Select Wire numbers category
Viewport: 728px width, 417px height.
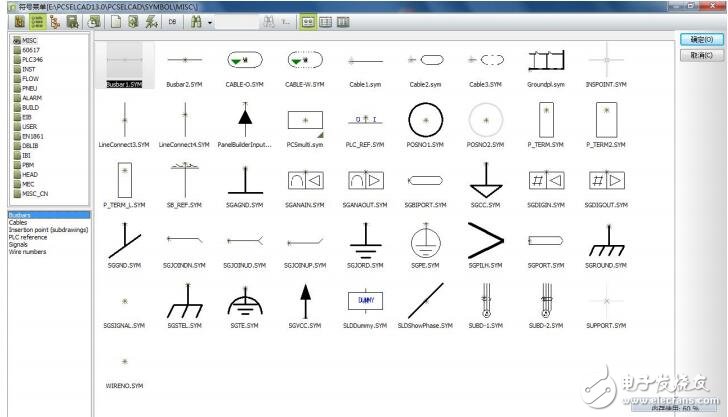coord(27,252)
